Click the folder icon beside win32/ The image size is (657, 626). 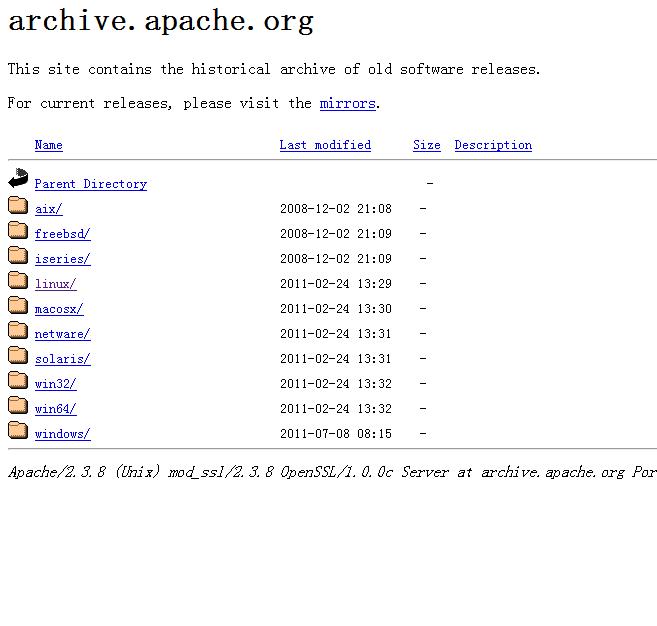pyautogui.click(x=18, y=380)
